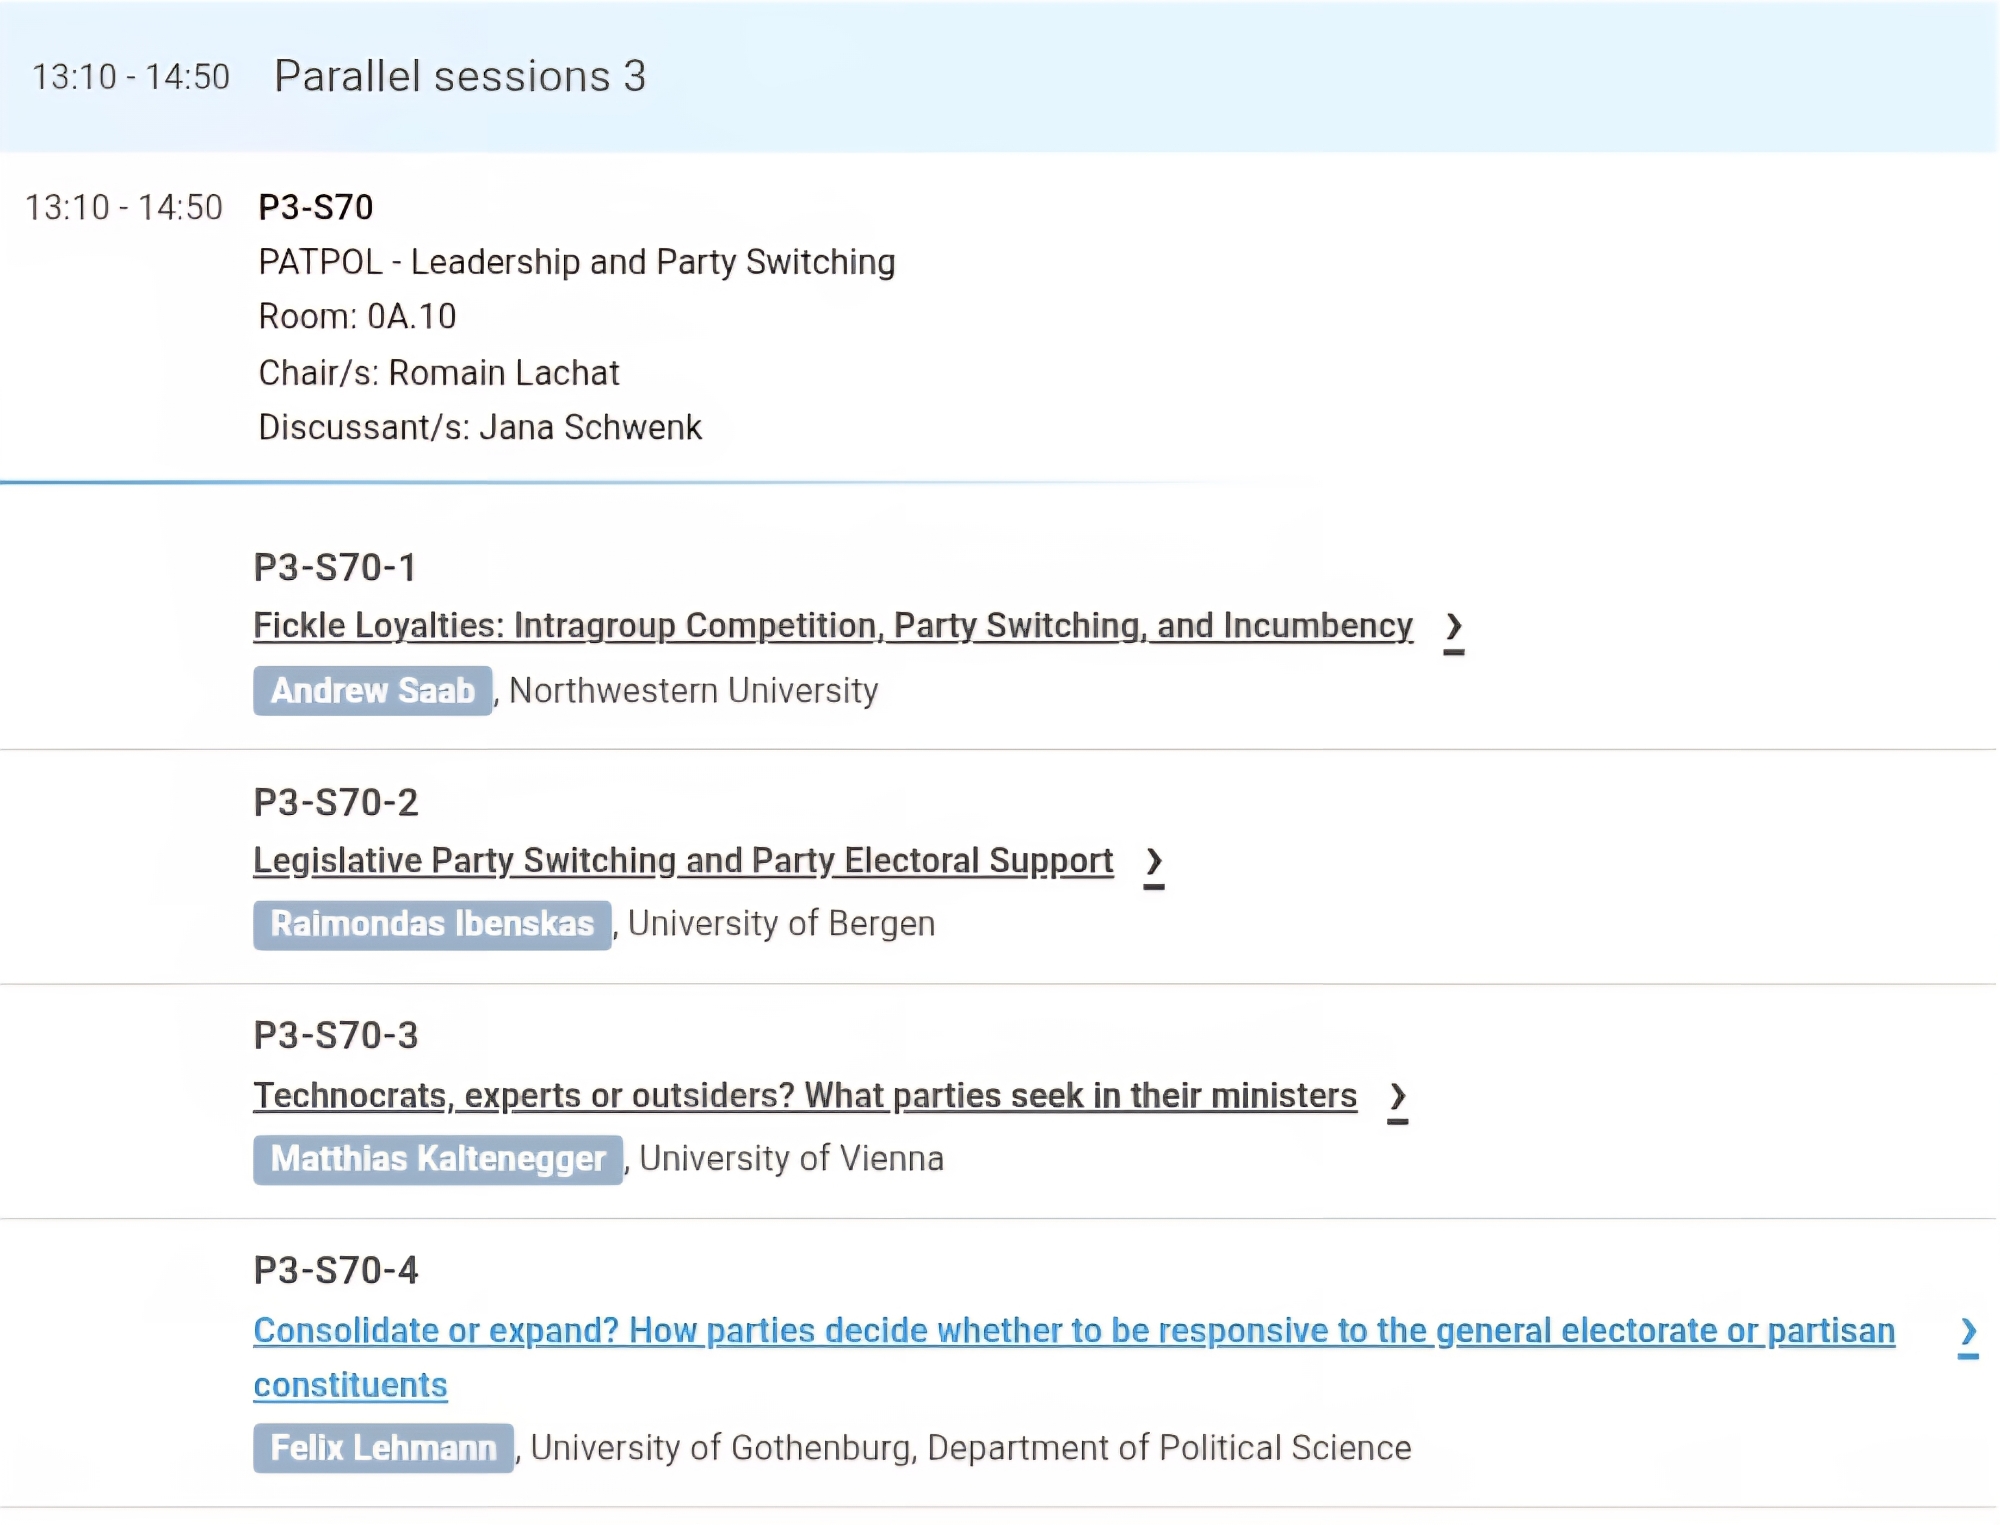Click the Andrew Saab author badge
Image resolution: width=2000 pixels, height=1525 pixels.
coord(372,691)
